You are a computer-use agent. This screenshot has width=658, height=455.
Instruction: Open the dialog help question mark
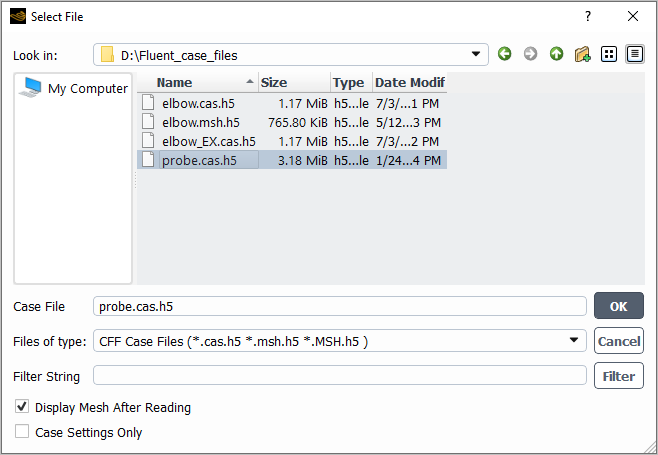click(x=588, y=16)
